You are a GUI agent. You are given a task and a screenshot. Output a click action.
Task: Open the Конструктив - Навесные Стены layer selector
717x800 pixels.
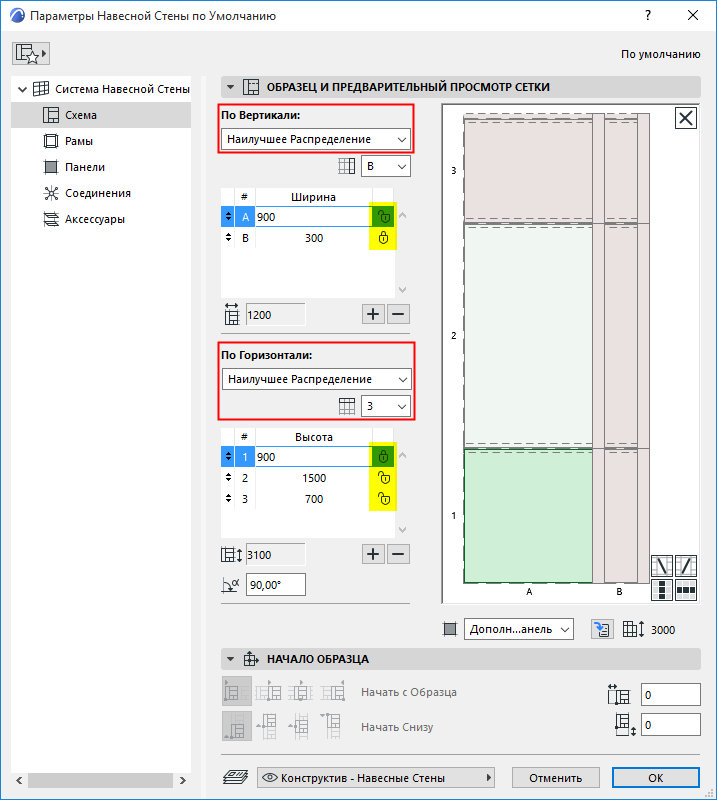376,778
